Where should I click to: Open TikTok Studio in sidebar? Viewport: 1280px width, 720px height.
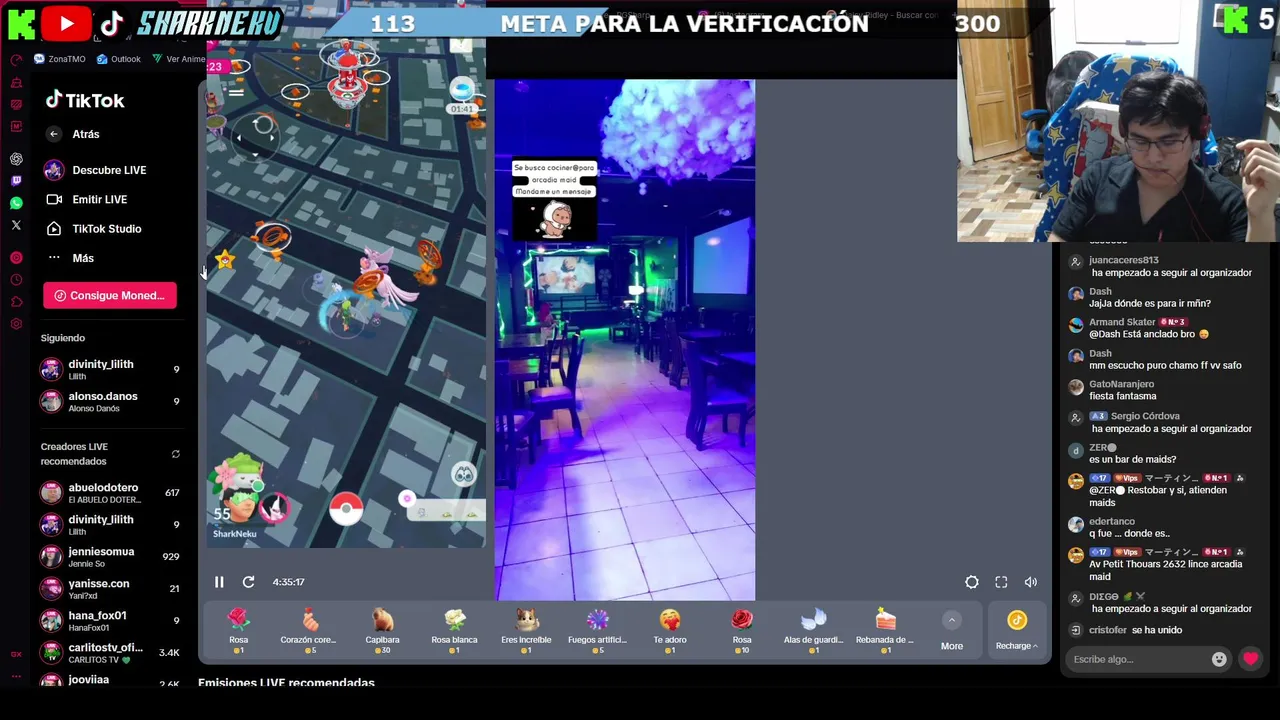point(94,229)
